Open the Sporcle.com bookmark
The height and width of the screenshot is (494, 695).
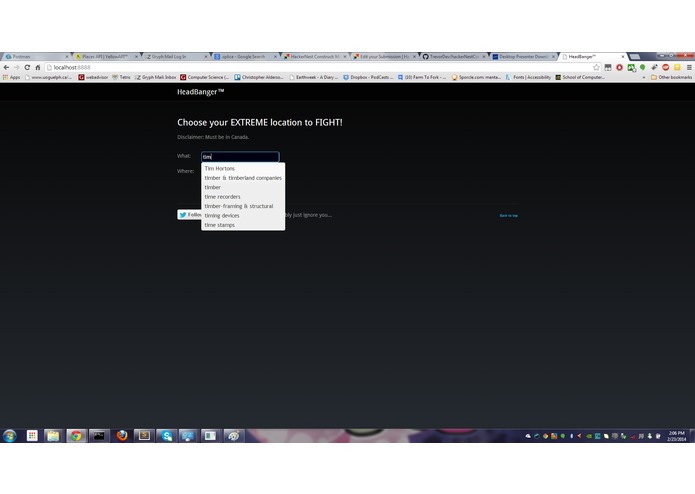click(476, 77)
